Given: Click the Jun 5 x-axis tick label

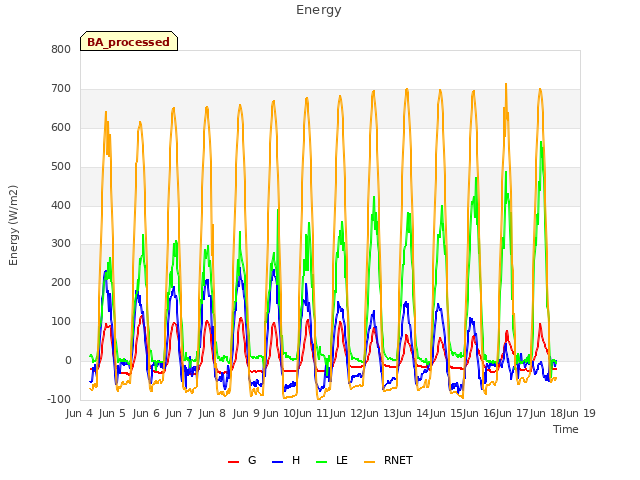Looking at the screenshot, I should coord(112,413).
